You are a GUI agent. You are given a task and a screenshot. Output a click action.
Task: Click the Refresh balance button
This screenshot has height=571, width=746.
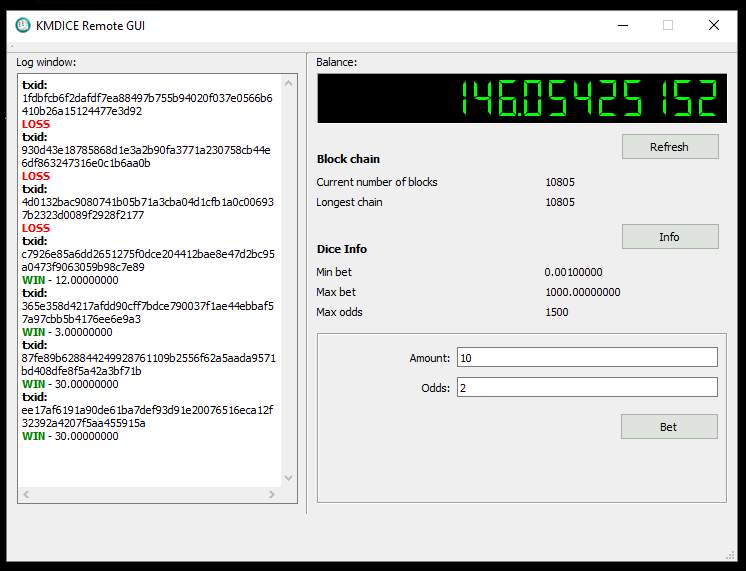670,147
